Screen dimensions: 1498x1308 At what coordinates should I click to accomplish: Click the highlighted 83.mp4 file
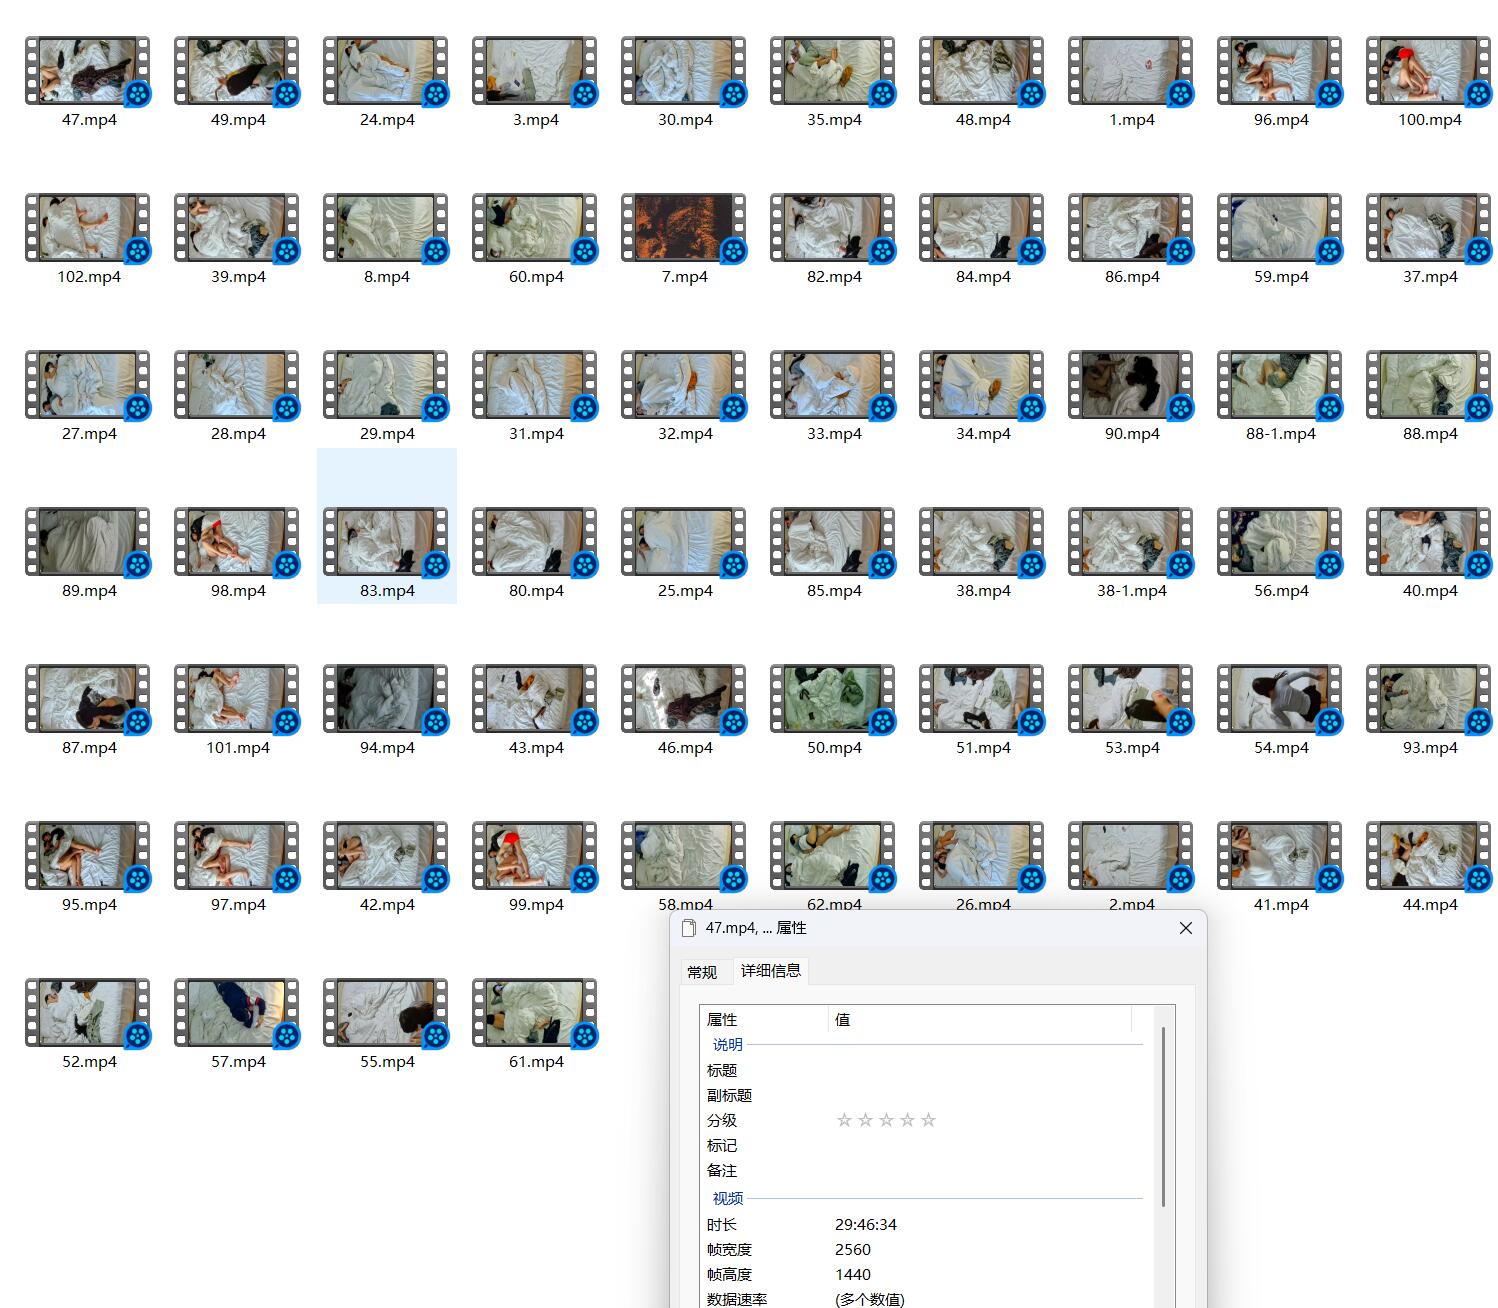tap(385, 542)
